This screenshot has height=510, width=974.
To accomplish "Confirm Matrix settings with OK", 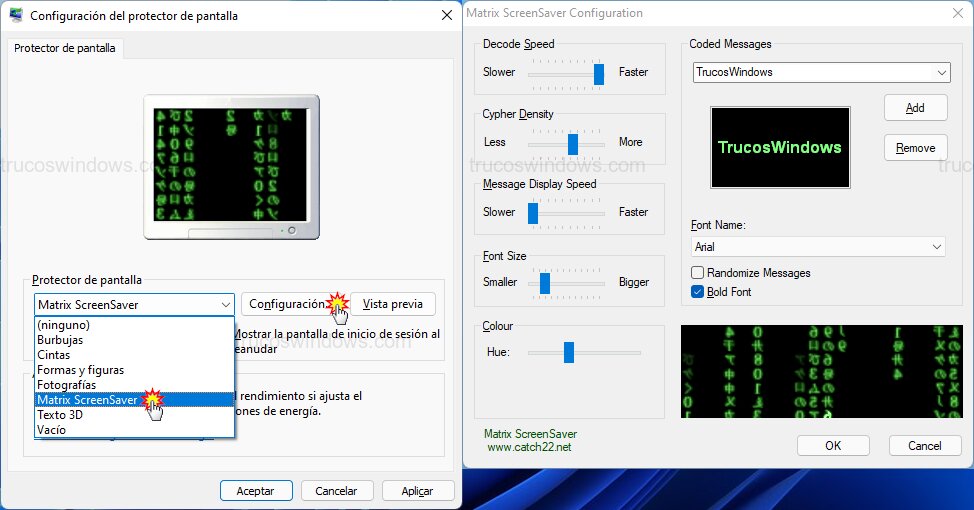I will [x=832, y=446].
